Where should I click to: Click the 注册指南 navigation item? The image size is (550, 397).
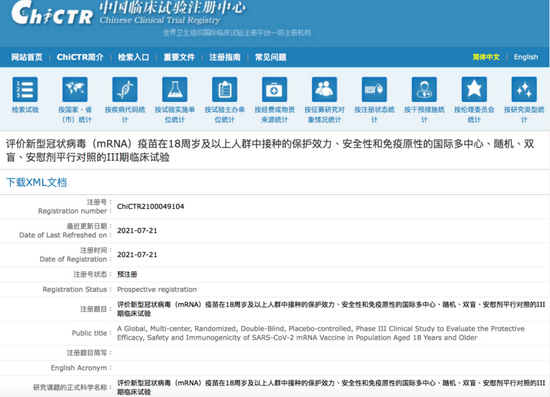[x=225, y=57]
